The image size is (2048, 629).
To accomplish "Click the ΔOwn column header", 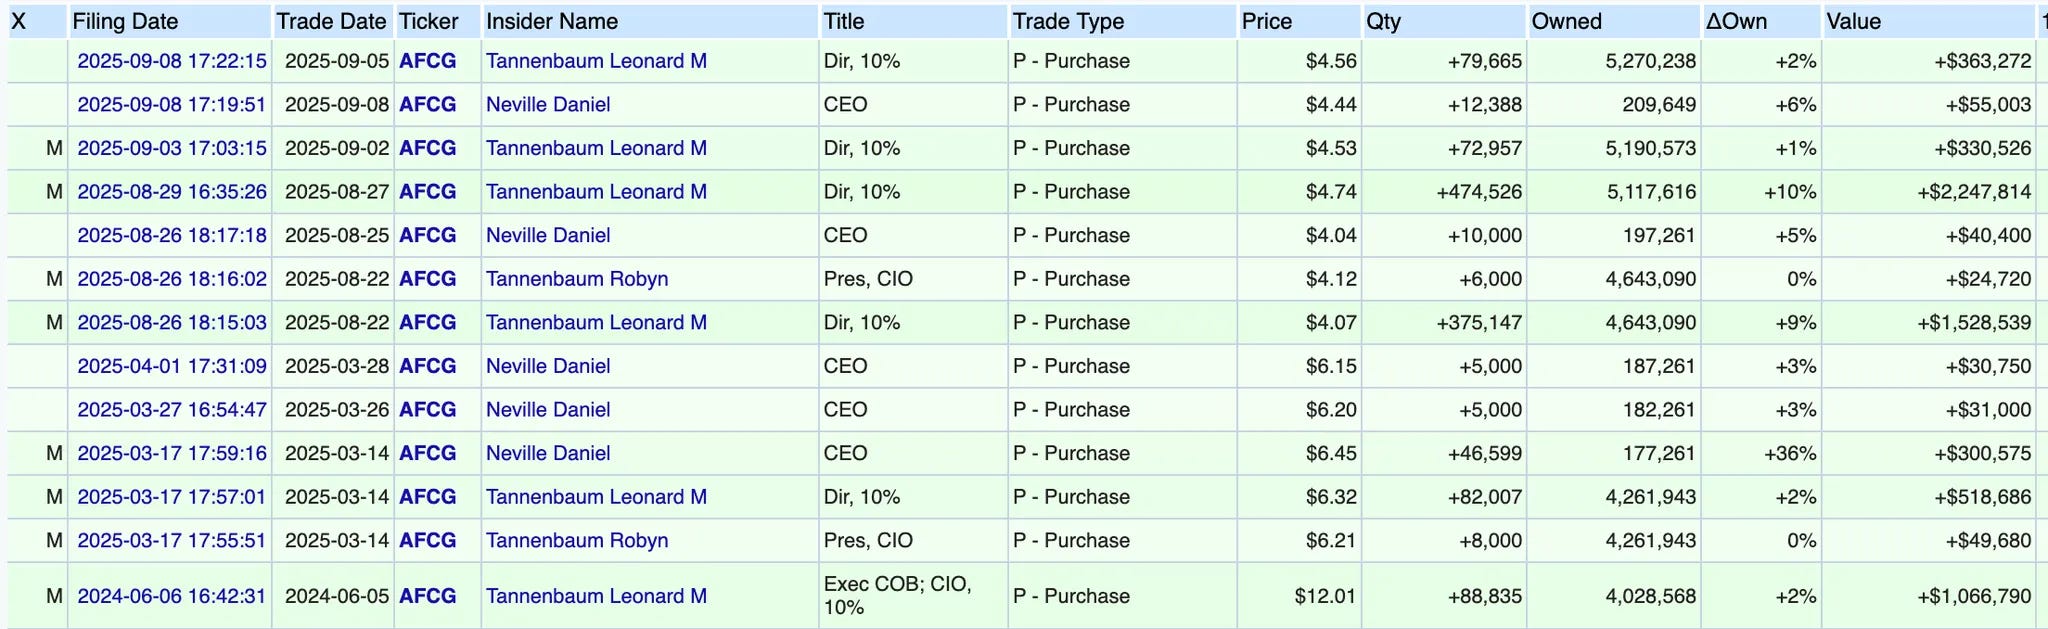I will coord(1736,21).
